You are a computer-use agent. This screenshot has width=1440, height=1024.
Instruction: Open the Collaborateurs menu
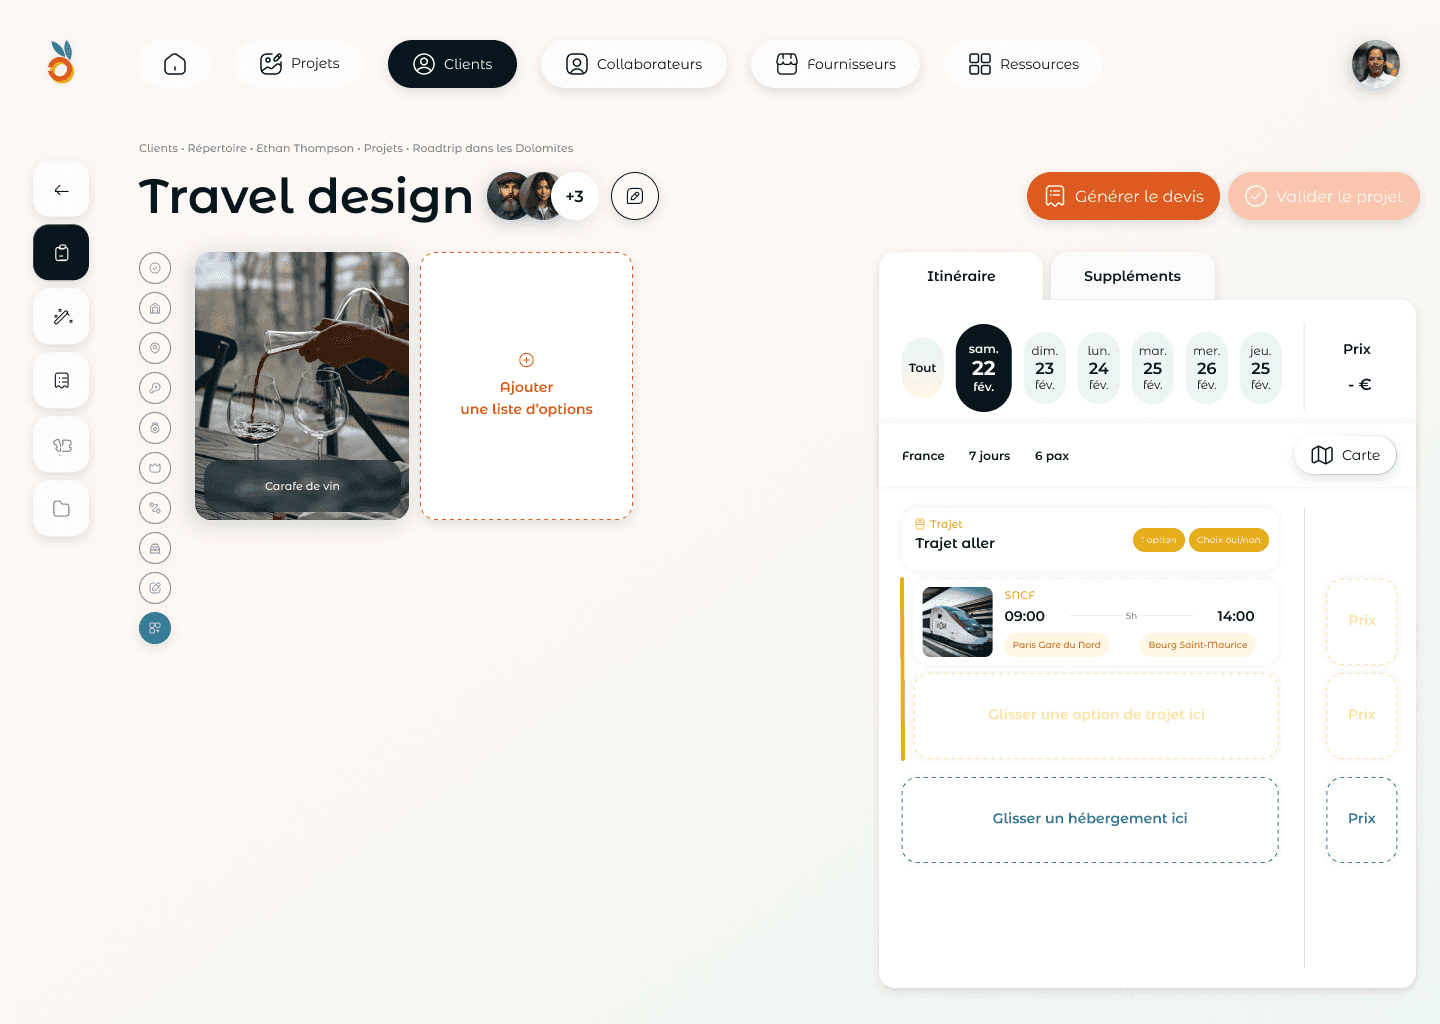point(634,64)
